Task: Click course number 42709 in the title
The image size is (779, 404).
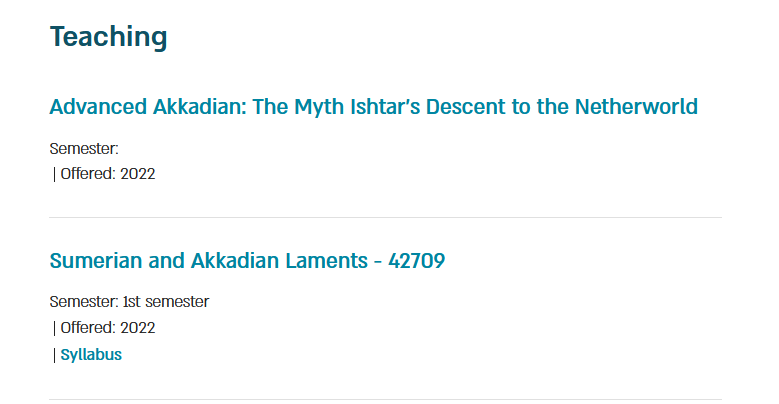Action: [x=416, y=261]
